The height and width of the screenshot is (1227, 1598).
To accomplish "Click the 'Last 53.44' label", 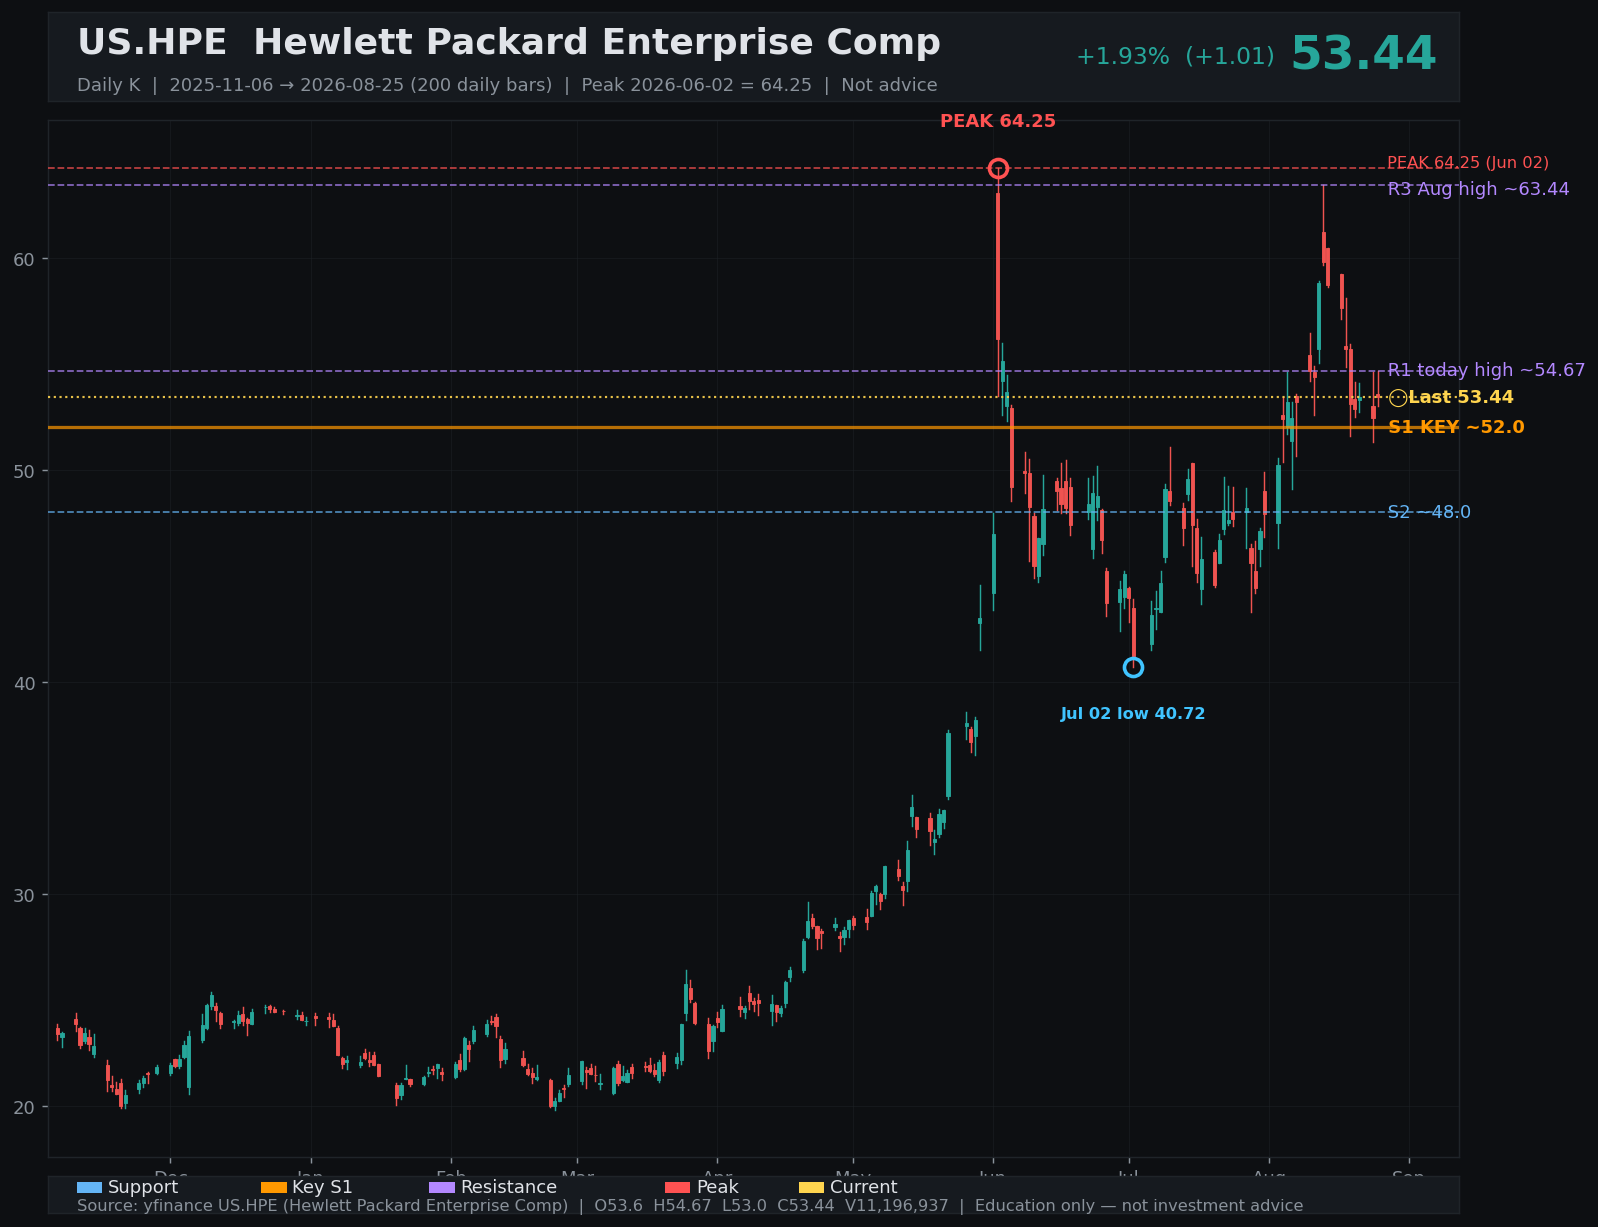I will [x=1461, y=397].
